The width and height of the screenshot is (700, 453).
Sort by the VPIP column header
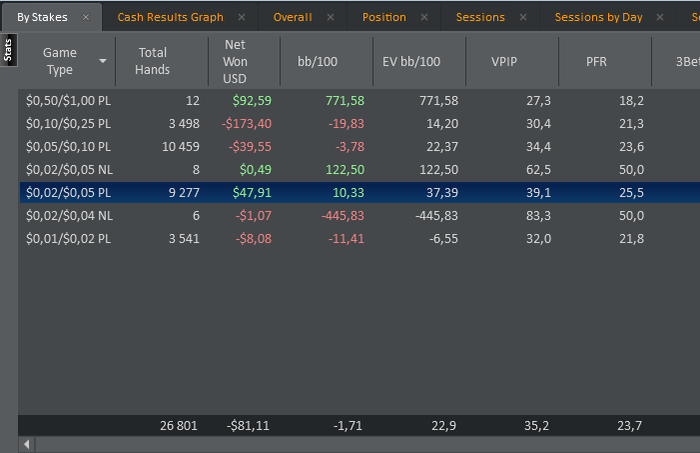click(x=504, y=61)
